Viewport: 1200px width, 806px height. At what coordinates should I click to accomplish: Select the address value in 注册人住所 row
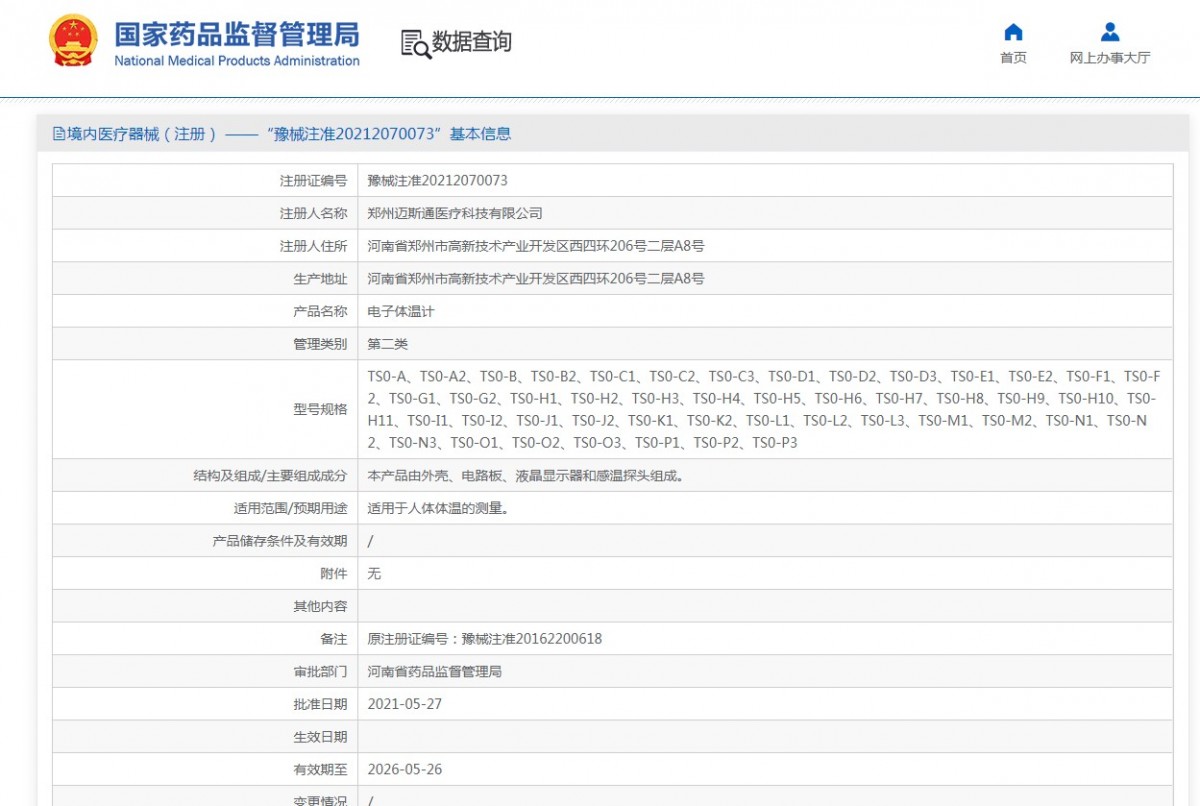pos(536,246)
